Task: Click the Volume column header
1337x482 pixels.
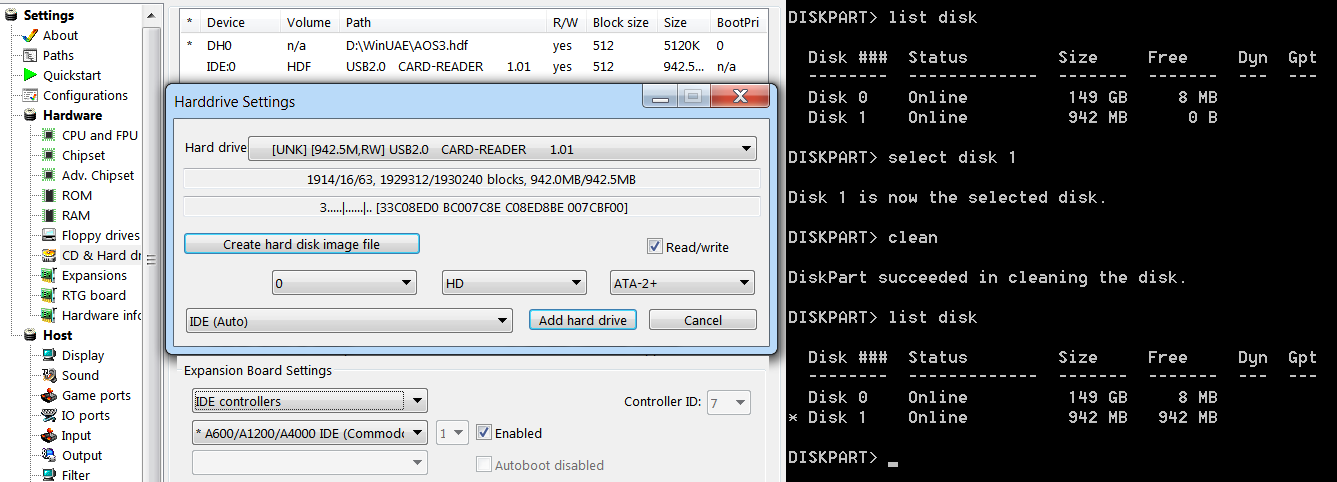Action: click(x=311, y=22)
